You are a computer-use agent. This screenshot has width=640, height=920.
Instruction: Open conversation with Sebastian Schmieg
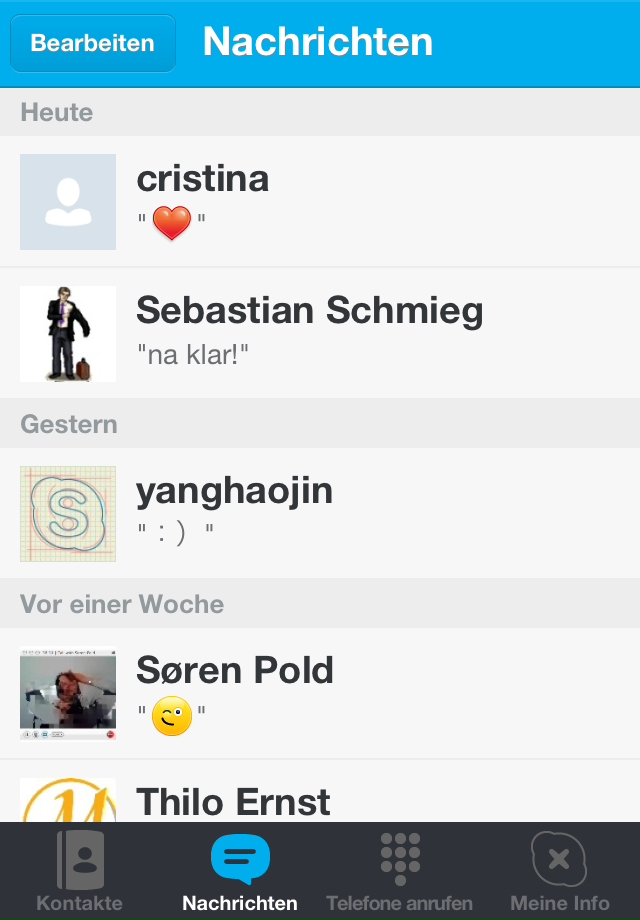(320, 333)
